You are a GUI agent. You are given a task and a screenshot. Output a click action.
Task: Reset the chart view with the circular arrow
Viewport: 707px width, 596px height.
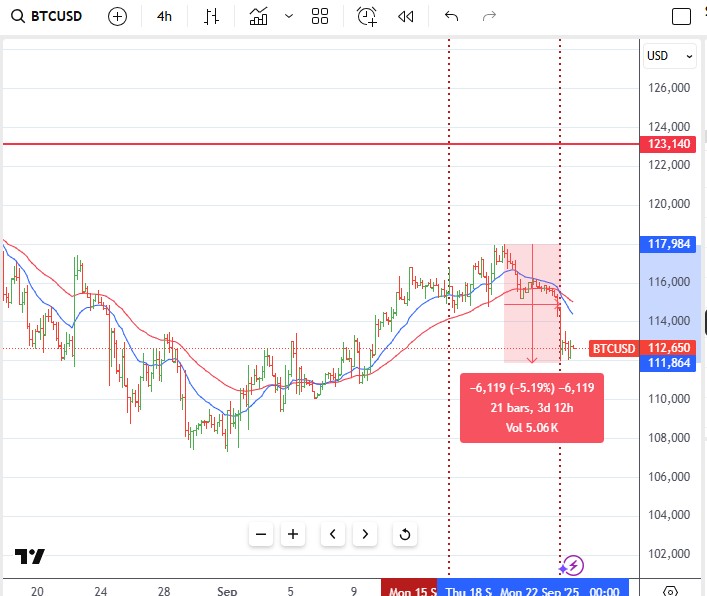(405, 534)
